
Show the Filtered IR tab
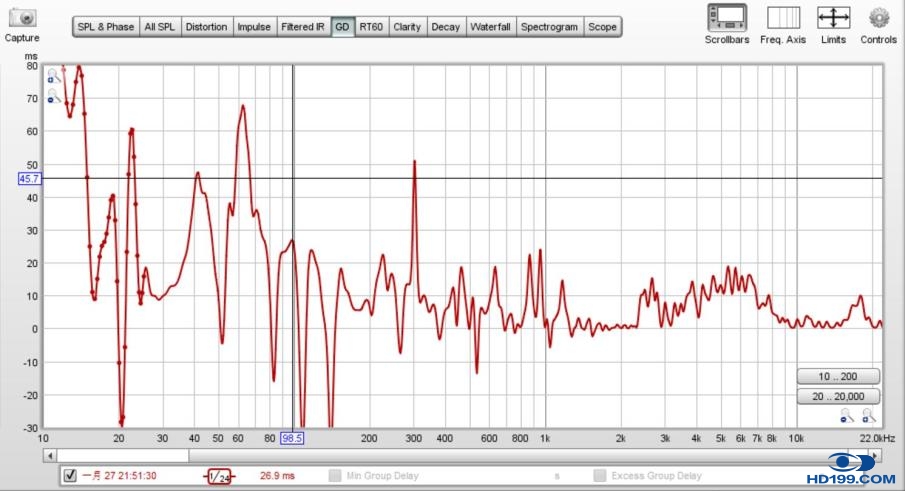tap(303, 27)
